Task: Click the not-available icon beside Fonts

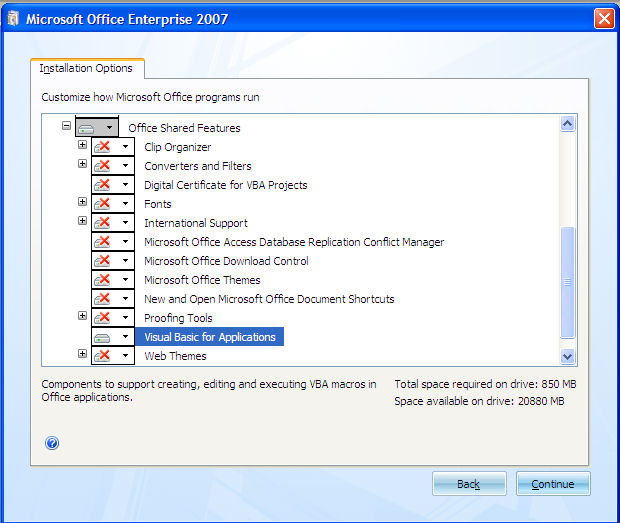Action: tap(102, 204)
